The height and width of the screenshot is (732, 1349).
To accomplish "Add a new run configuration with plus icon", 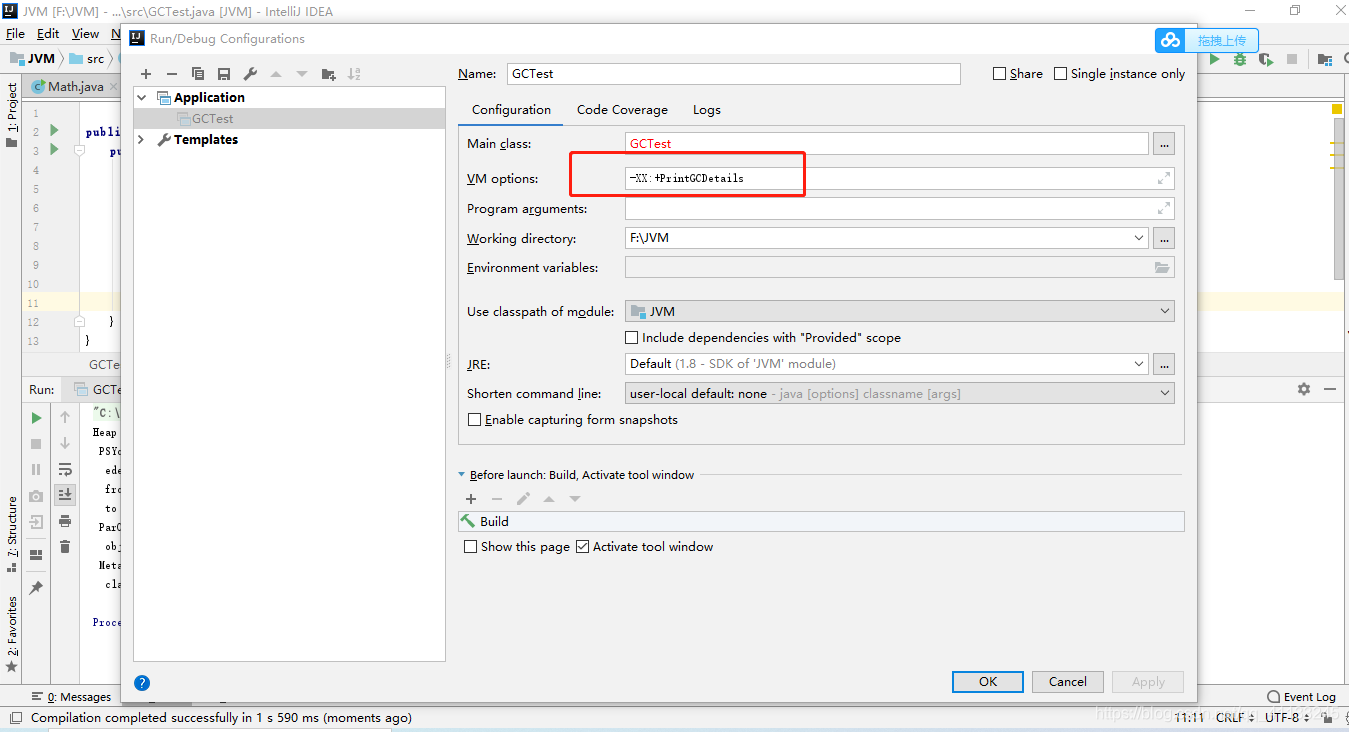I will (146, 74).
